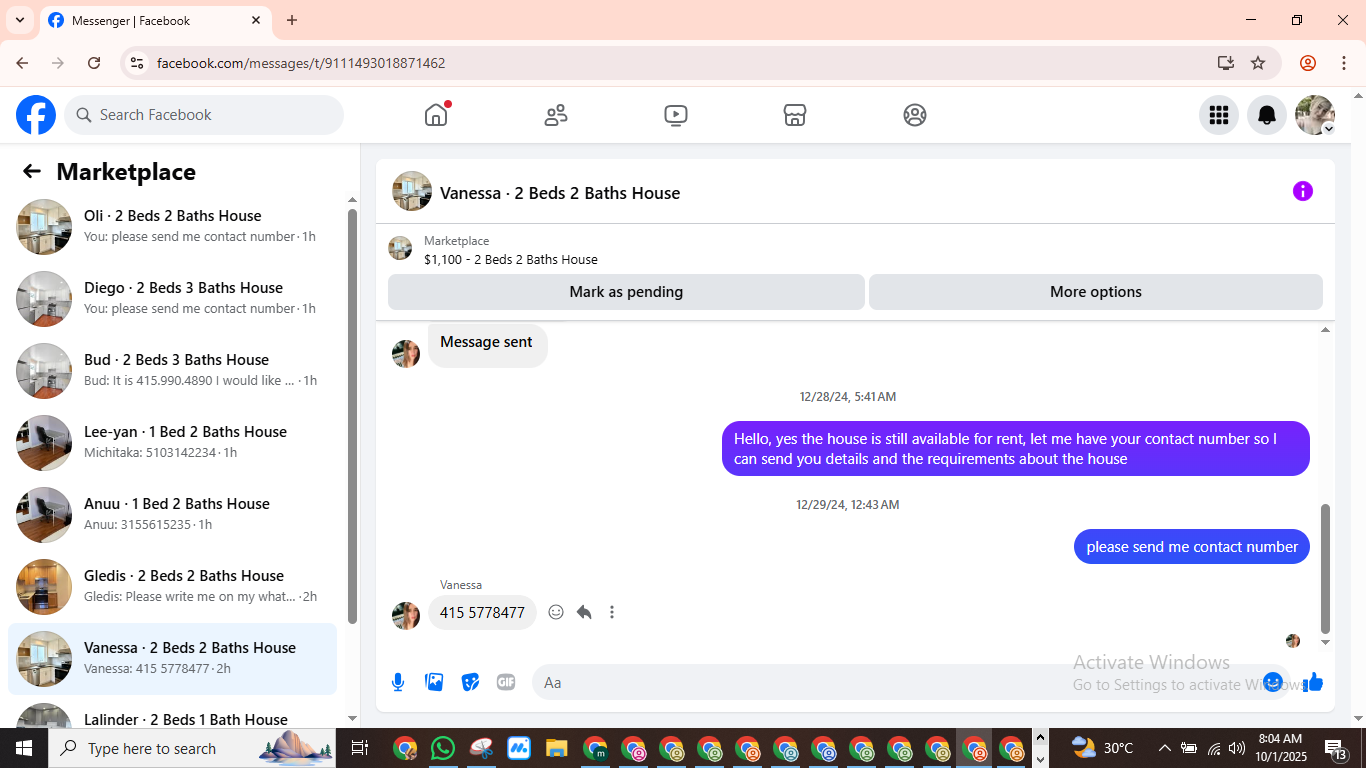The image size is (1366, 768).
Task: Open Oli's 2 Beds 2 Baths House chat
Action: (x=173, y=226)
